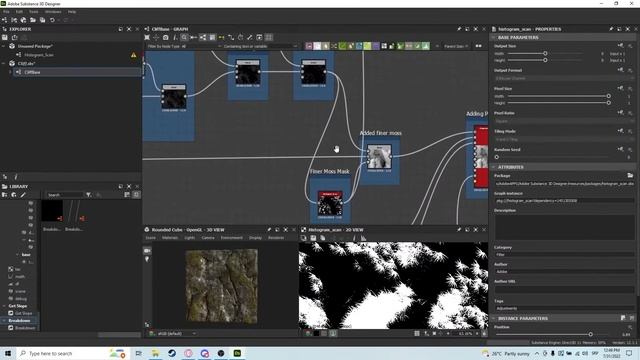This screenshot has height=360, width=640.
Task: Adjust the Output Size Width slider
Action: 545,53
